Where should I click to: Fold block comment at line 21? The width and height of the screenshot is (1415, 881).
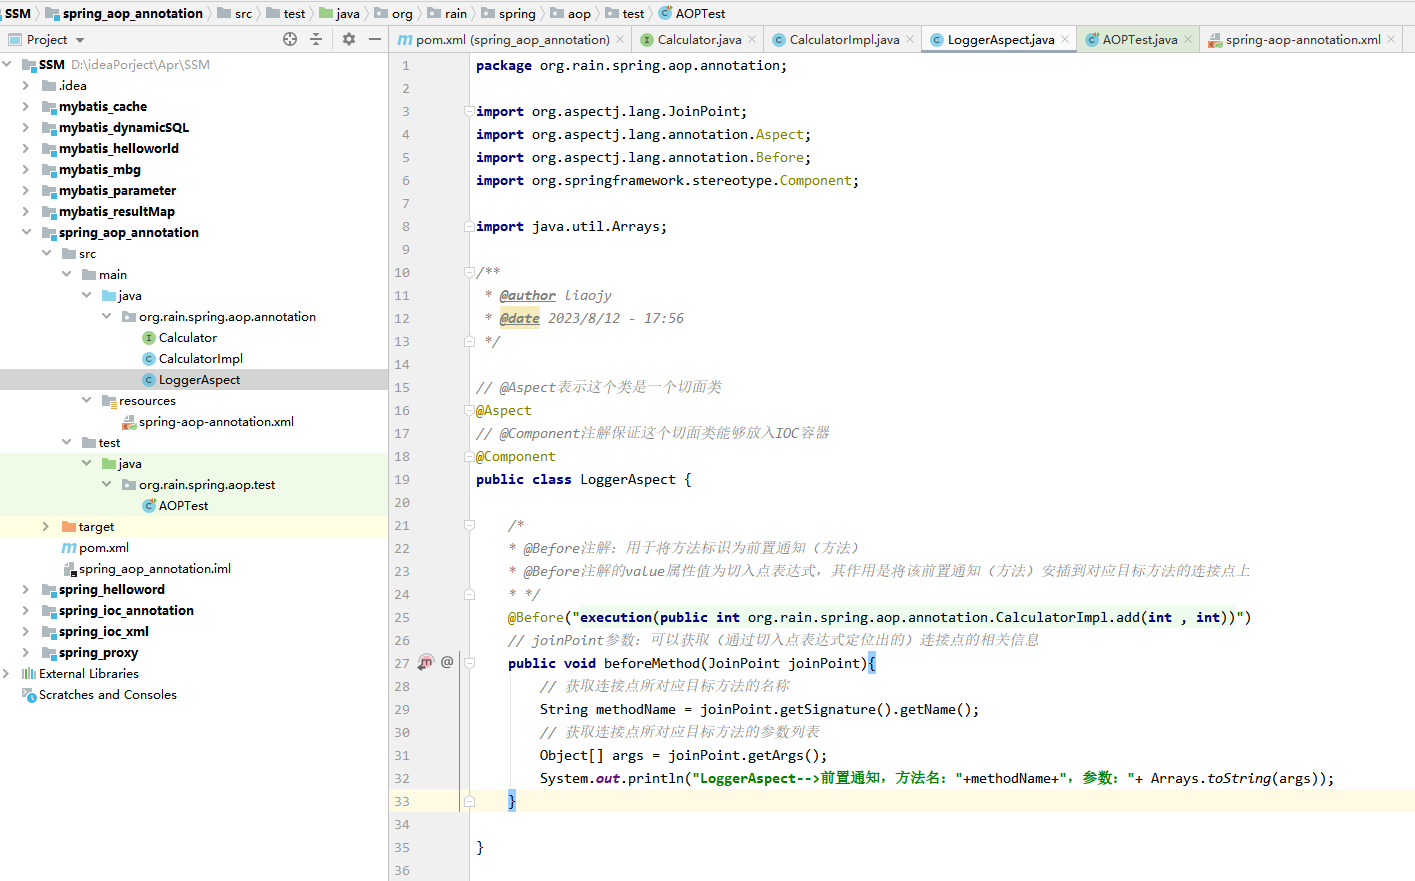469,525
